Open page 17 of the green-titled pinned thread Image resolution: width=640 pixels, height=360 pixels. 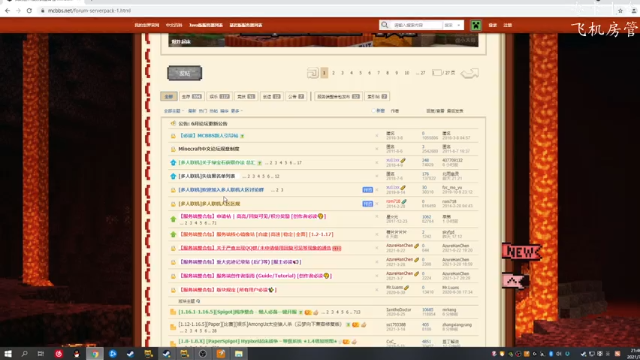(x=299, y=162)
